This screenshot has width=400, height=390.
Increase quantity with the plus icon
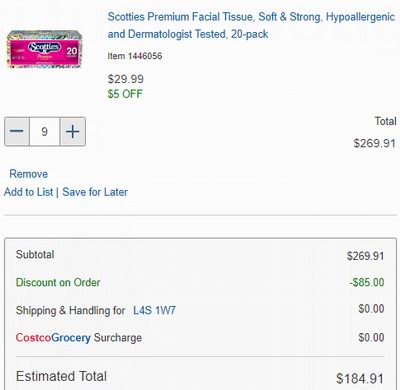[73, 131]
